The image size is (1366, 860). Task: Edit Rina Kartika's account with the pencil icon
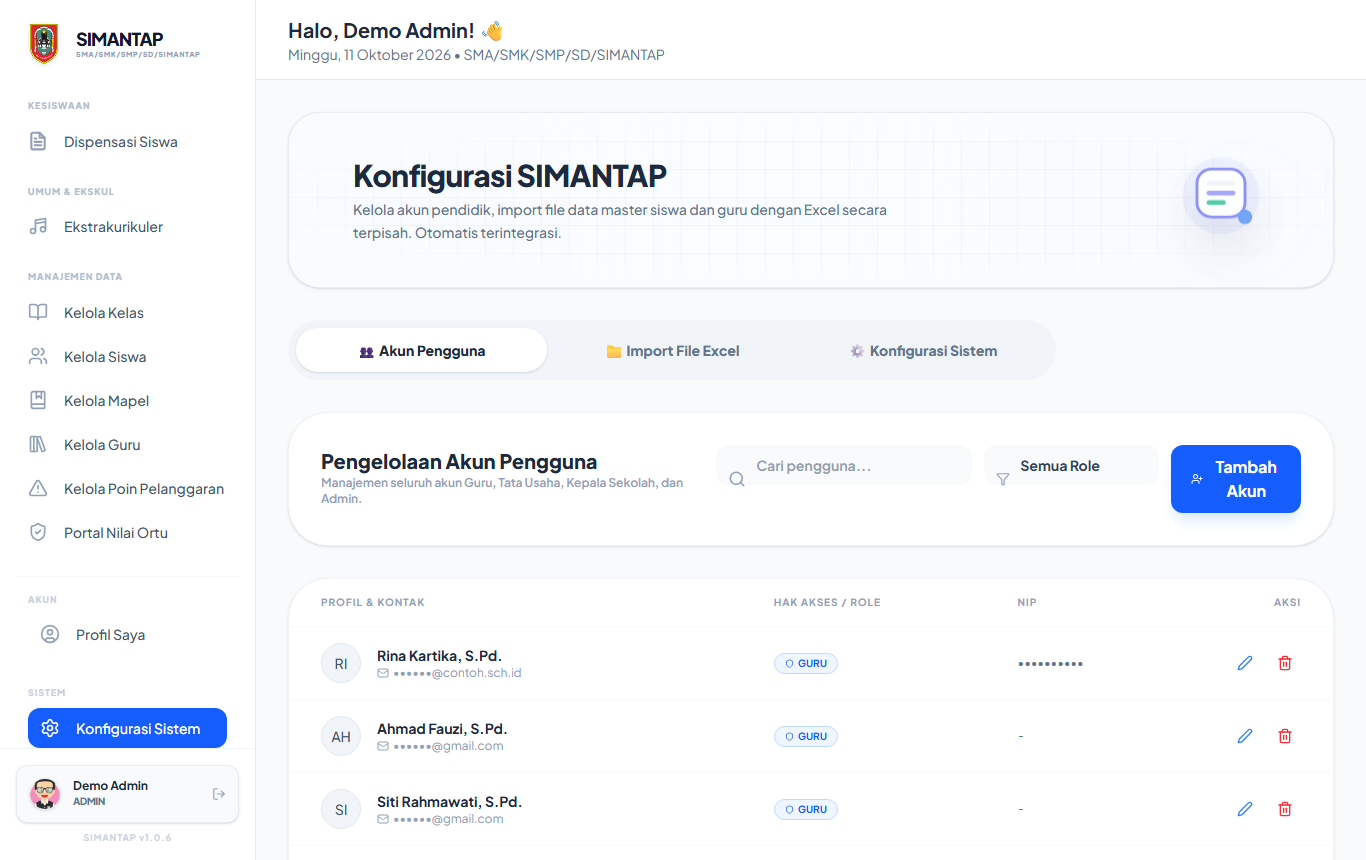coord(1245,663)
